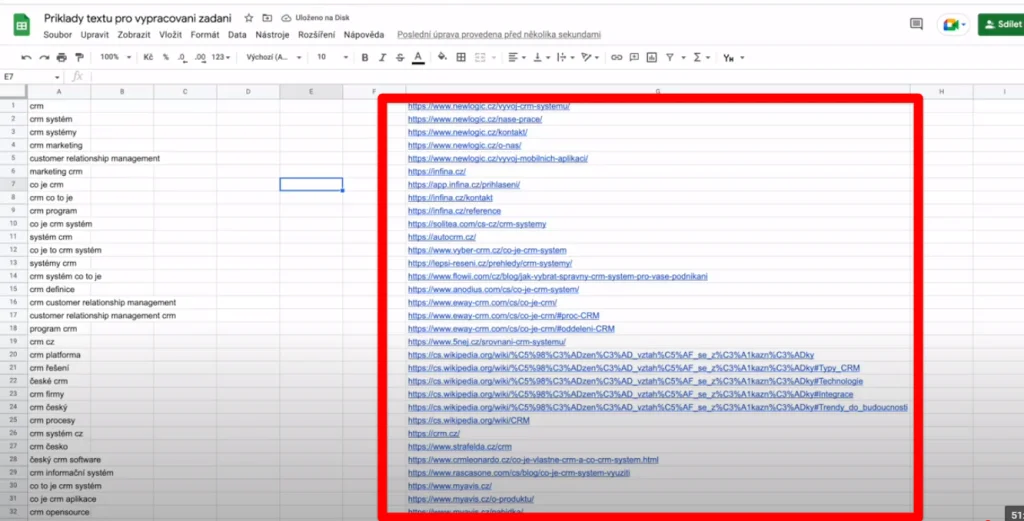Click the insert link icon
The width and height of the screenshot is (1024, 521).
616,57
